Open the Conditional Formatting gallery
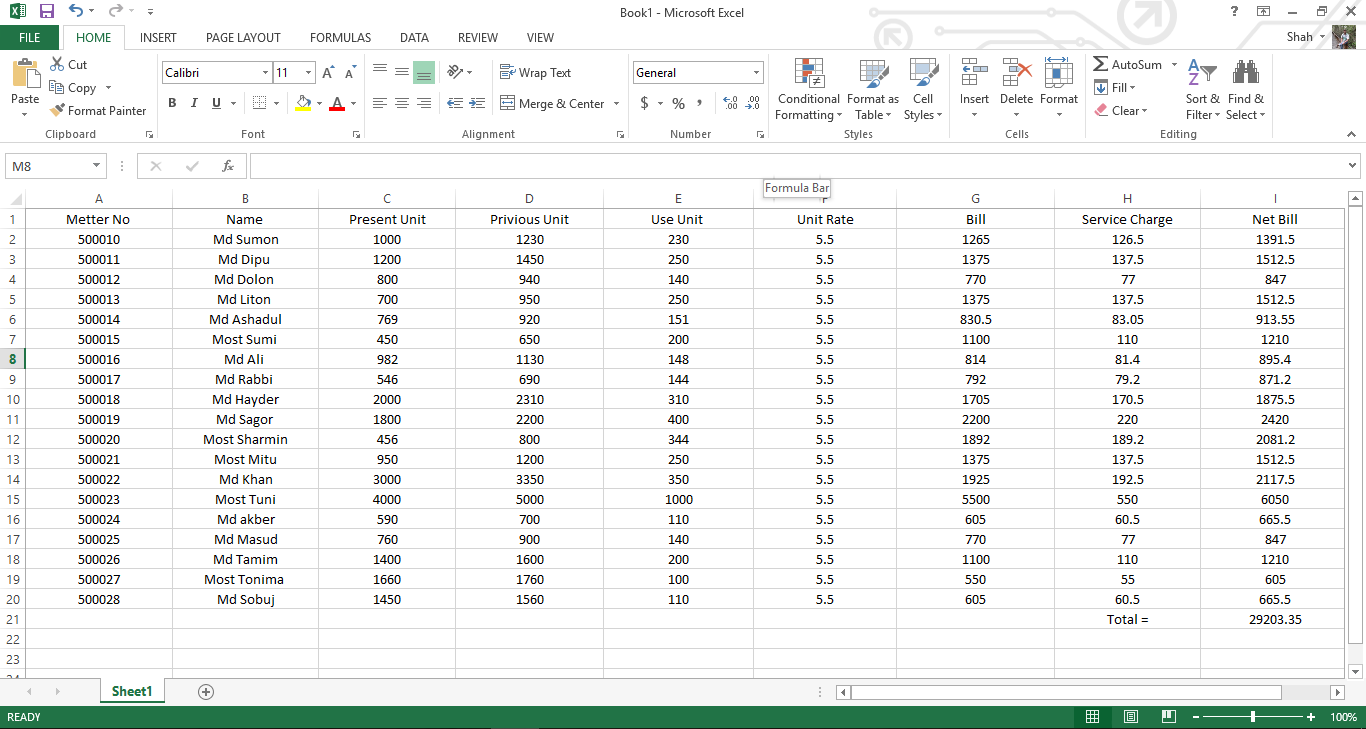This screenshot has width=1366, height=729. (808, 90)
